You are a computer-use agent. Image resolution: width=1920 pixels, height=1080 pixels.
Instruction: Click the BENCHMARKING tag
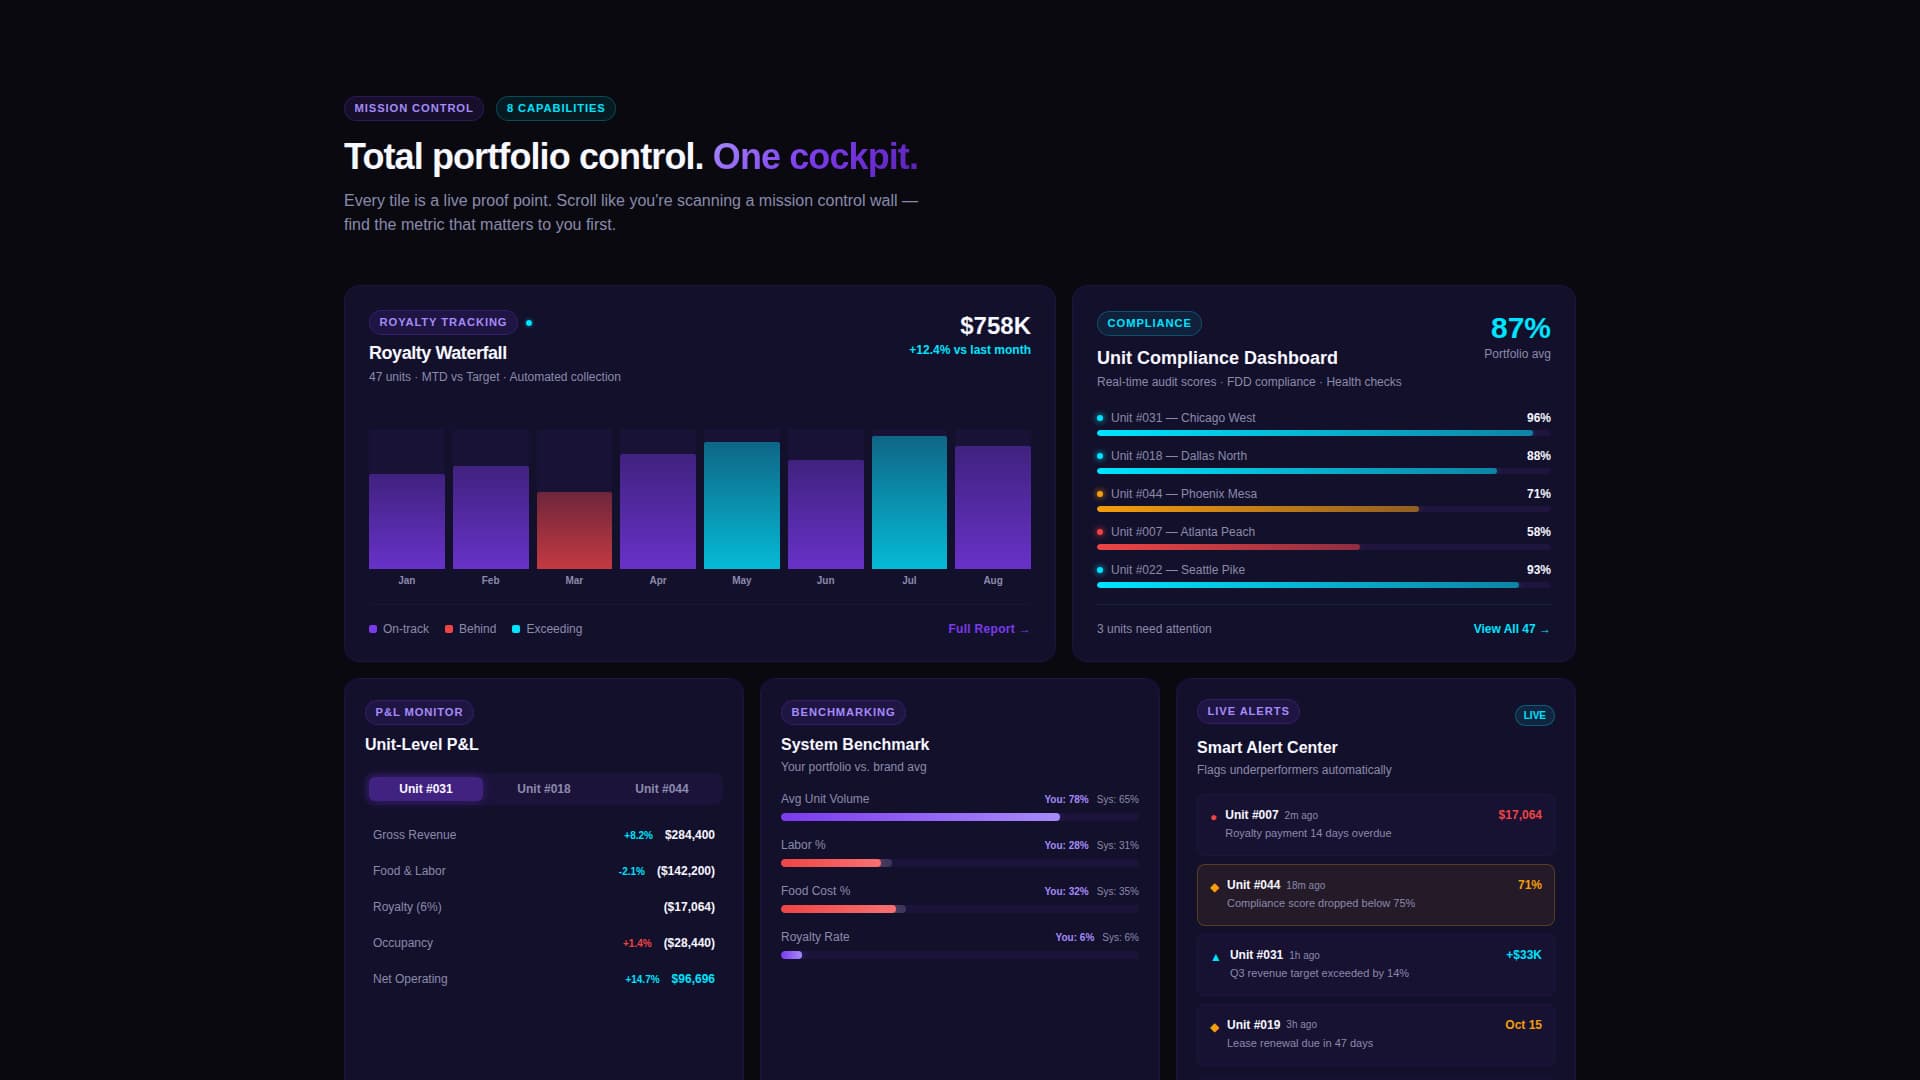843,712
